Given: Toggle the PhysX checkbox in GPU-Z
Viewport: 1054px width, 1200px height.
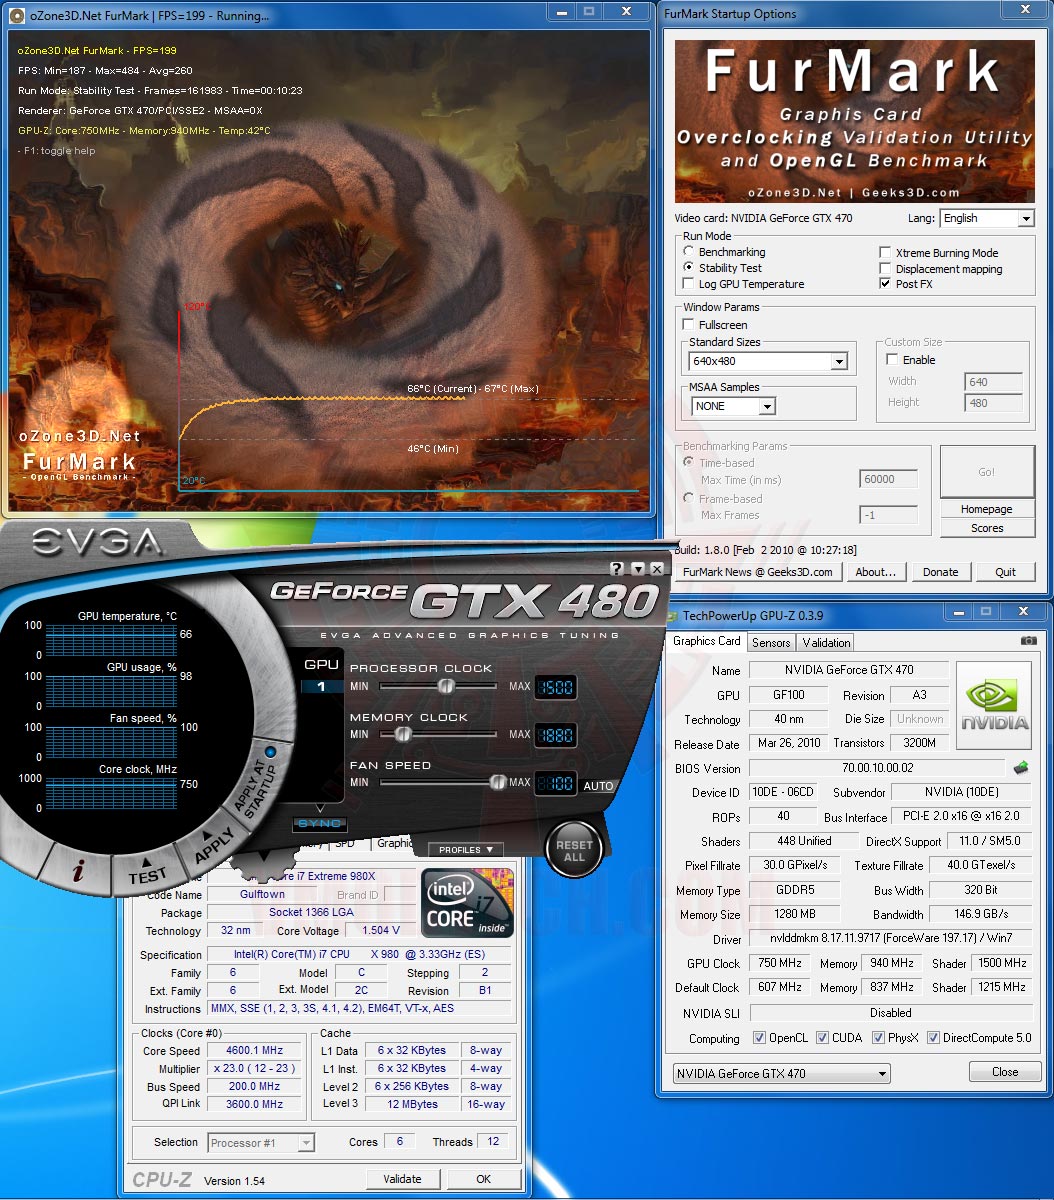Looking at the screenshot, I should tap(878, 1038).
